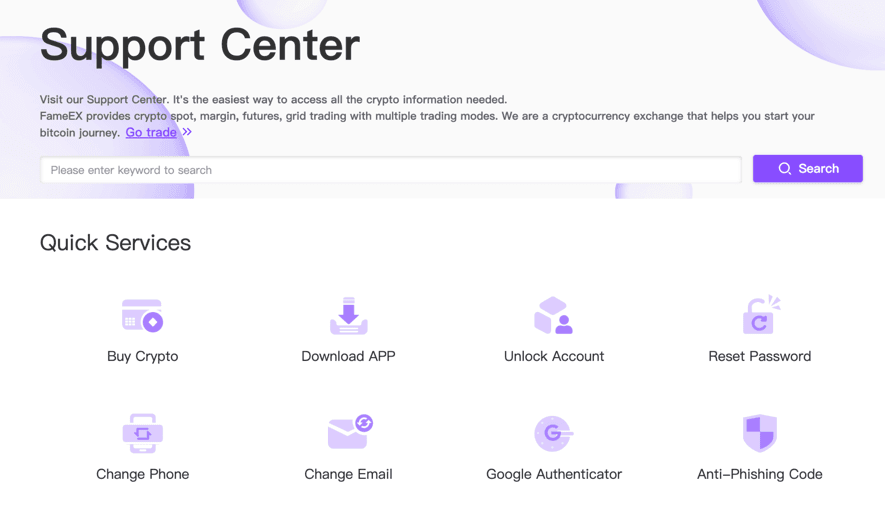Viewport: 885px width, 510px height.
Task: Select the Change Phone icon
Action: point(142,433)
